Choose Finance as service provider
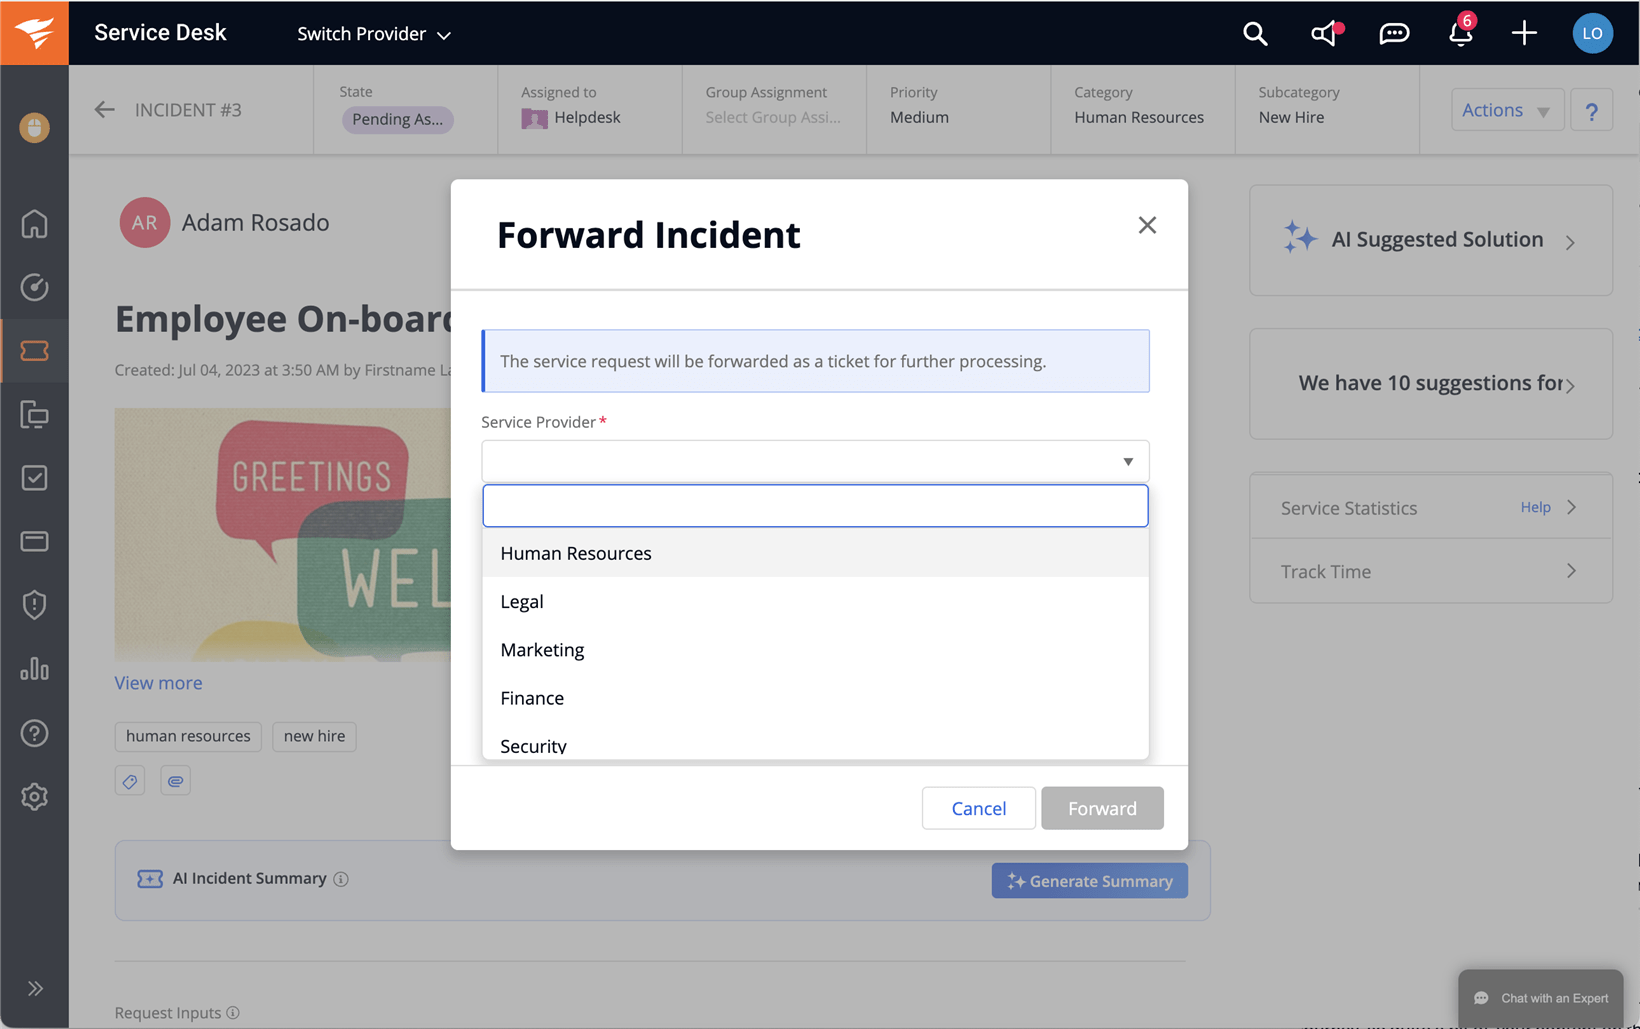 coord(532,698)
